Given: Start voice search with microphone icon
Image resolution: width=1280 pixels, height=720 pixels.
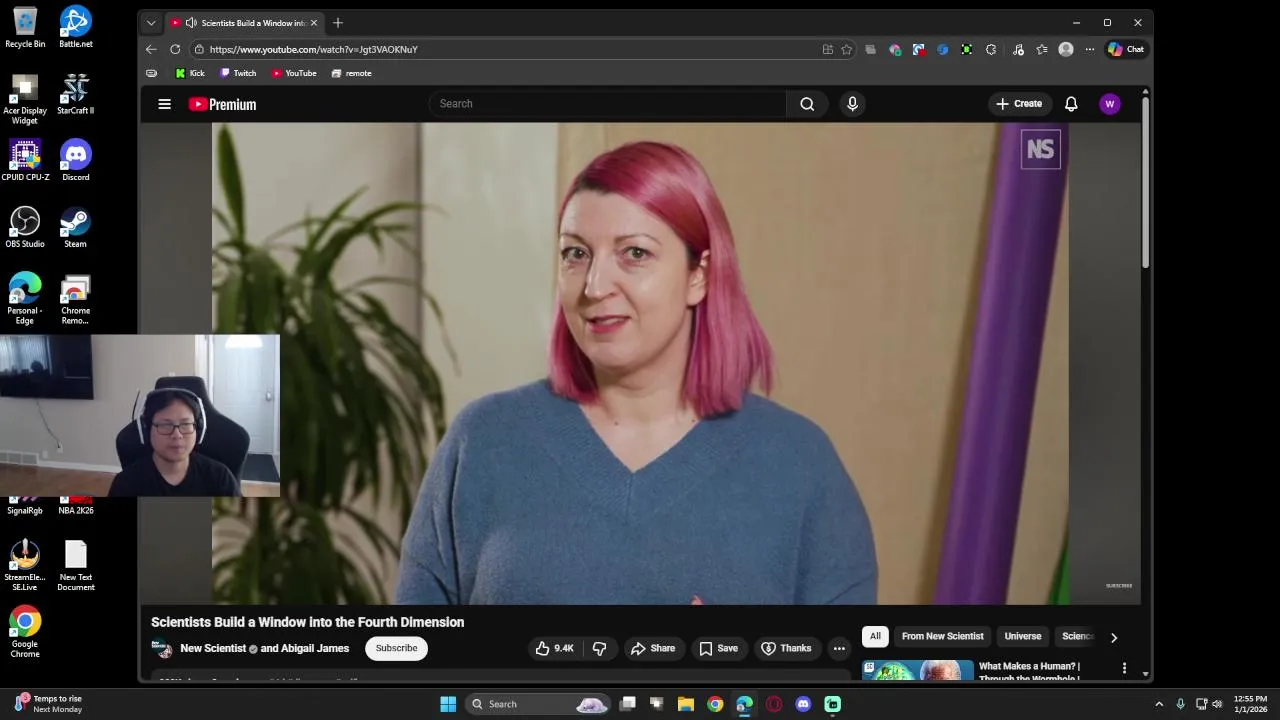Looking at the screenshot, I should tap(852, 104).
